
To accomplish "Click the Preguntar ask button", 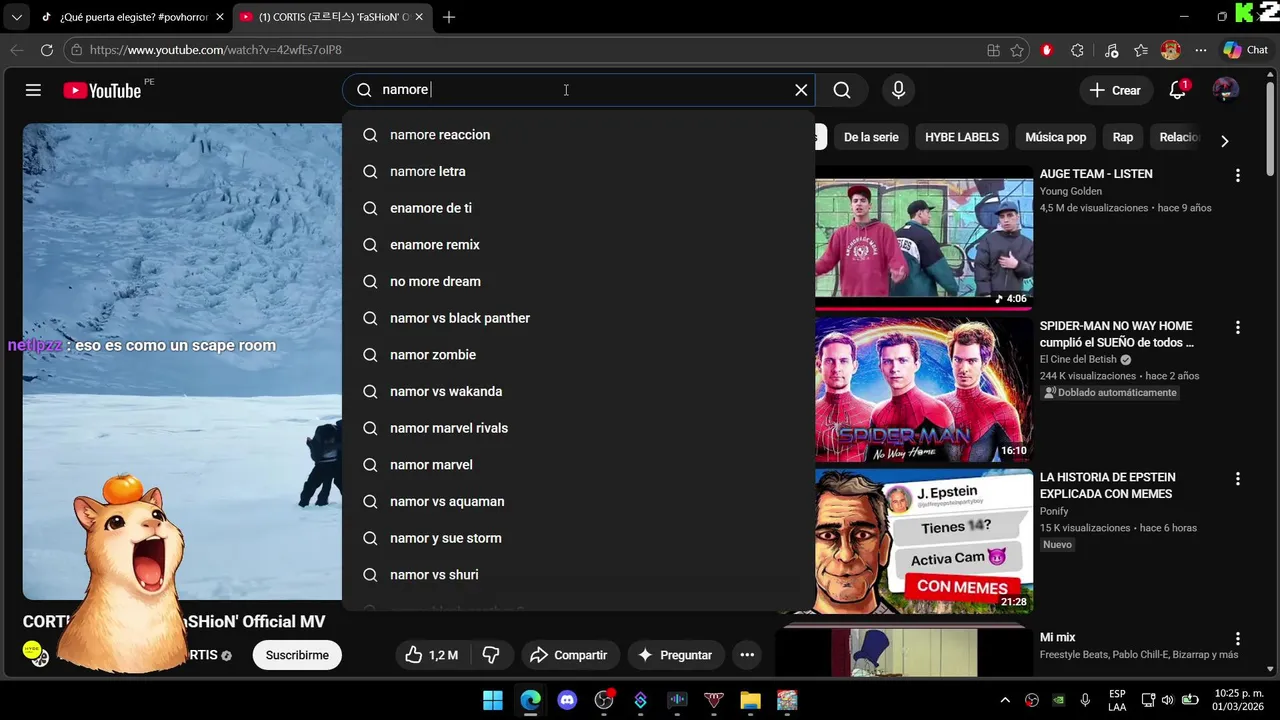I will pyautogui.click(x=676, y=655).
